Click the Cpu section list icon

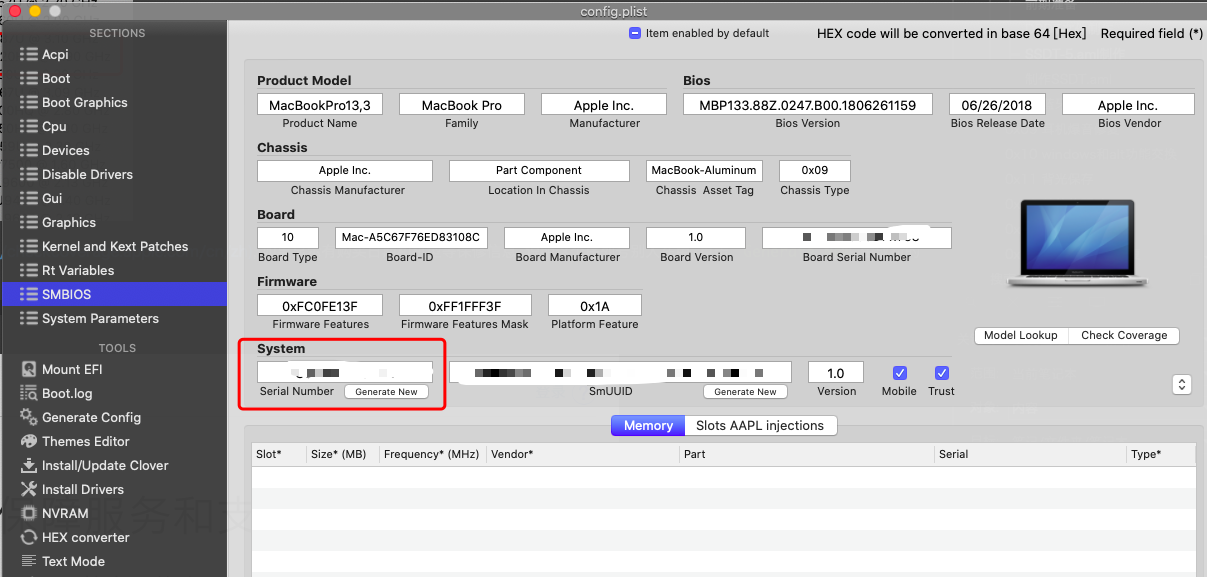[x=28, y=126]
